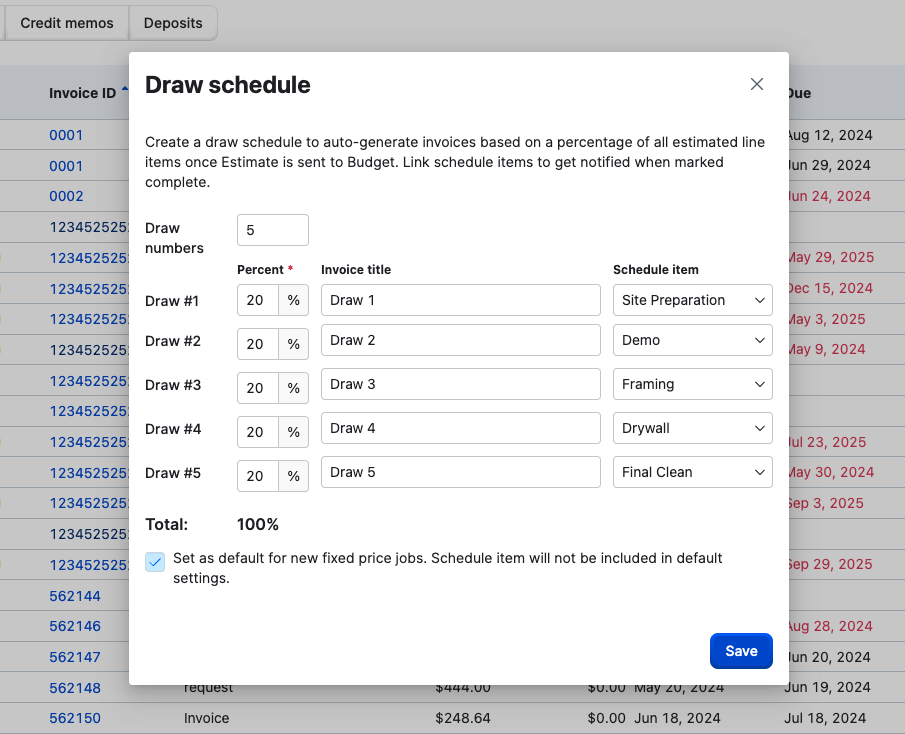Change the Drywall schedule item dropdown
The width and height of the screenshot is (905, 734).
coord(692,428)
